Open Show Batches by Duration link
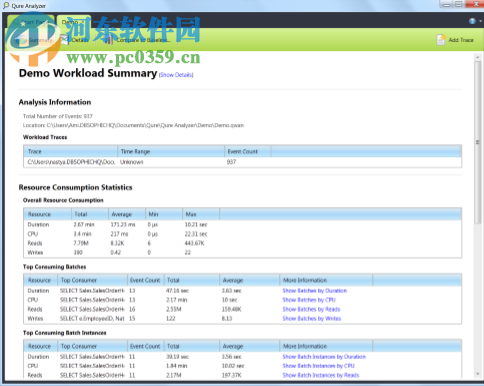The width and height of the screenshot is (484, 386). 315,291
